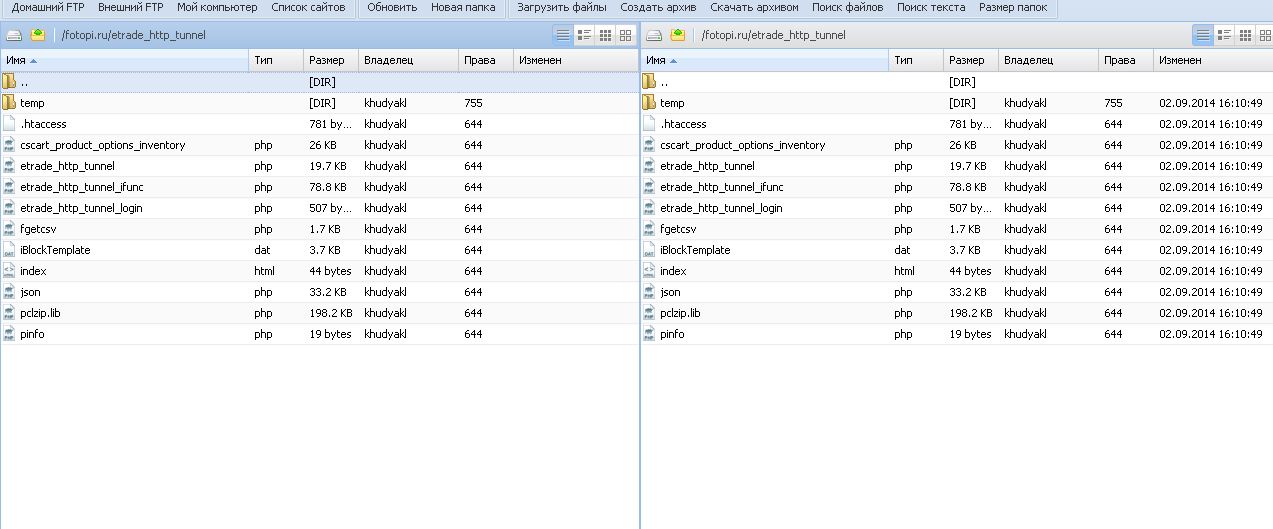Click the drive icon in the right pane
The image size is (1273, 529).
tap(654, 35)
